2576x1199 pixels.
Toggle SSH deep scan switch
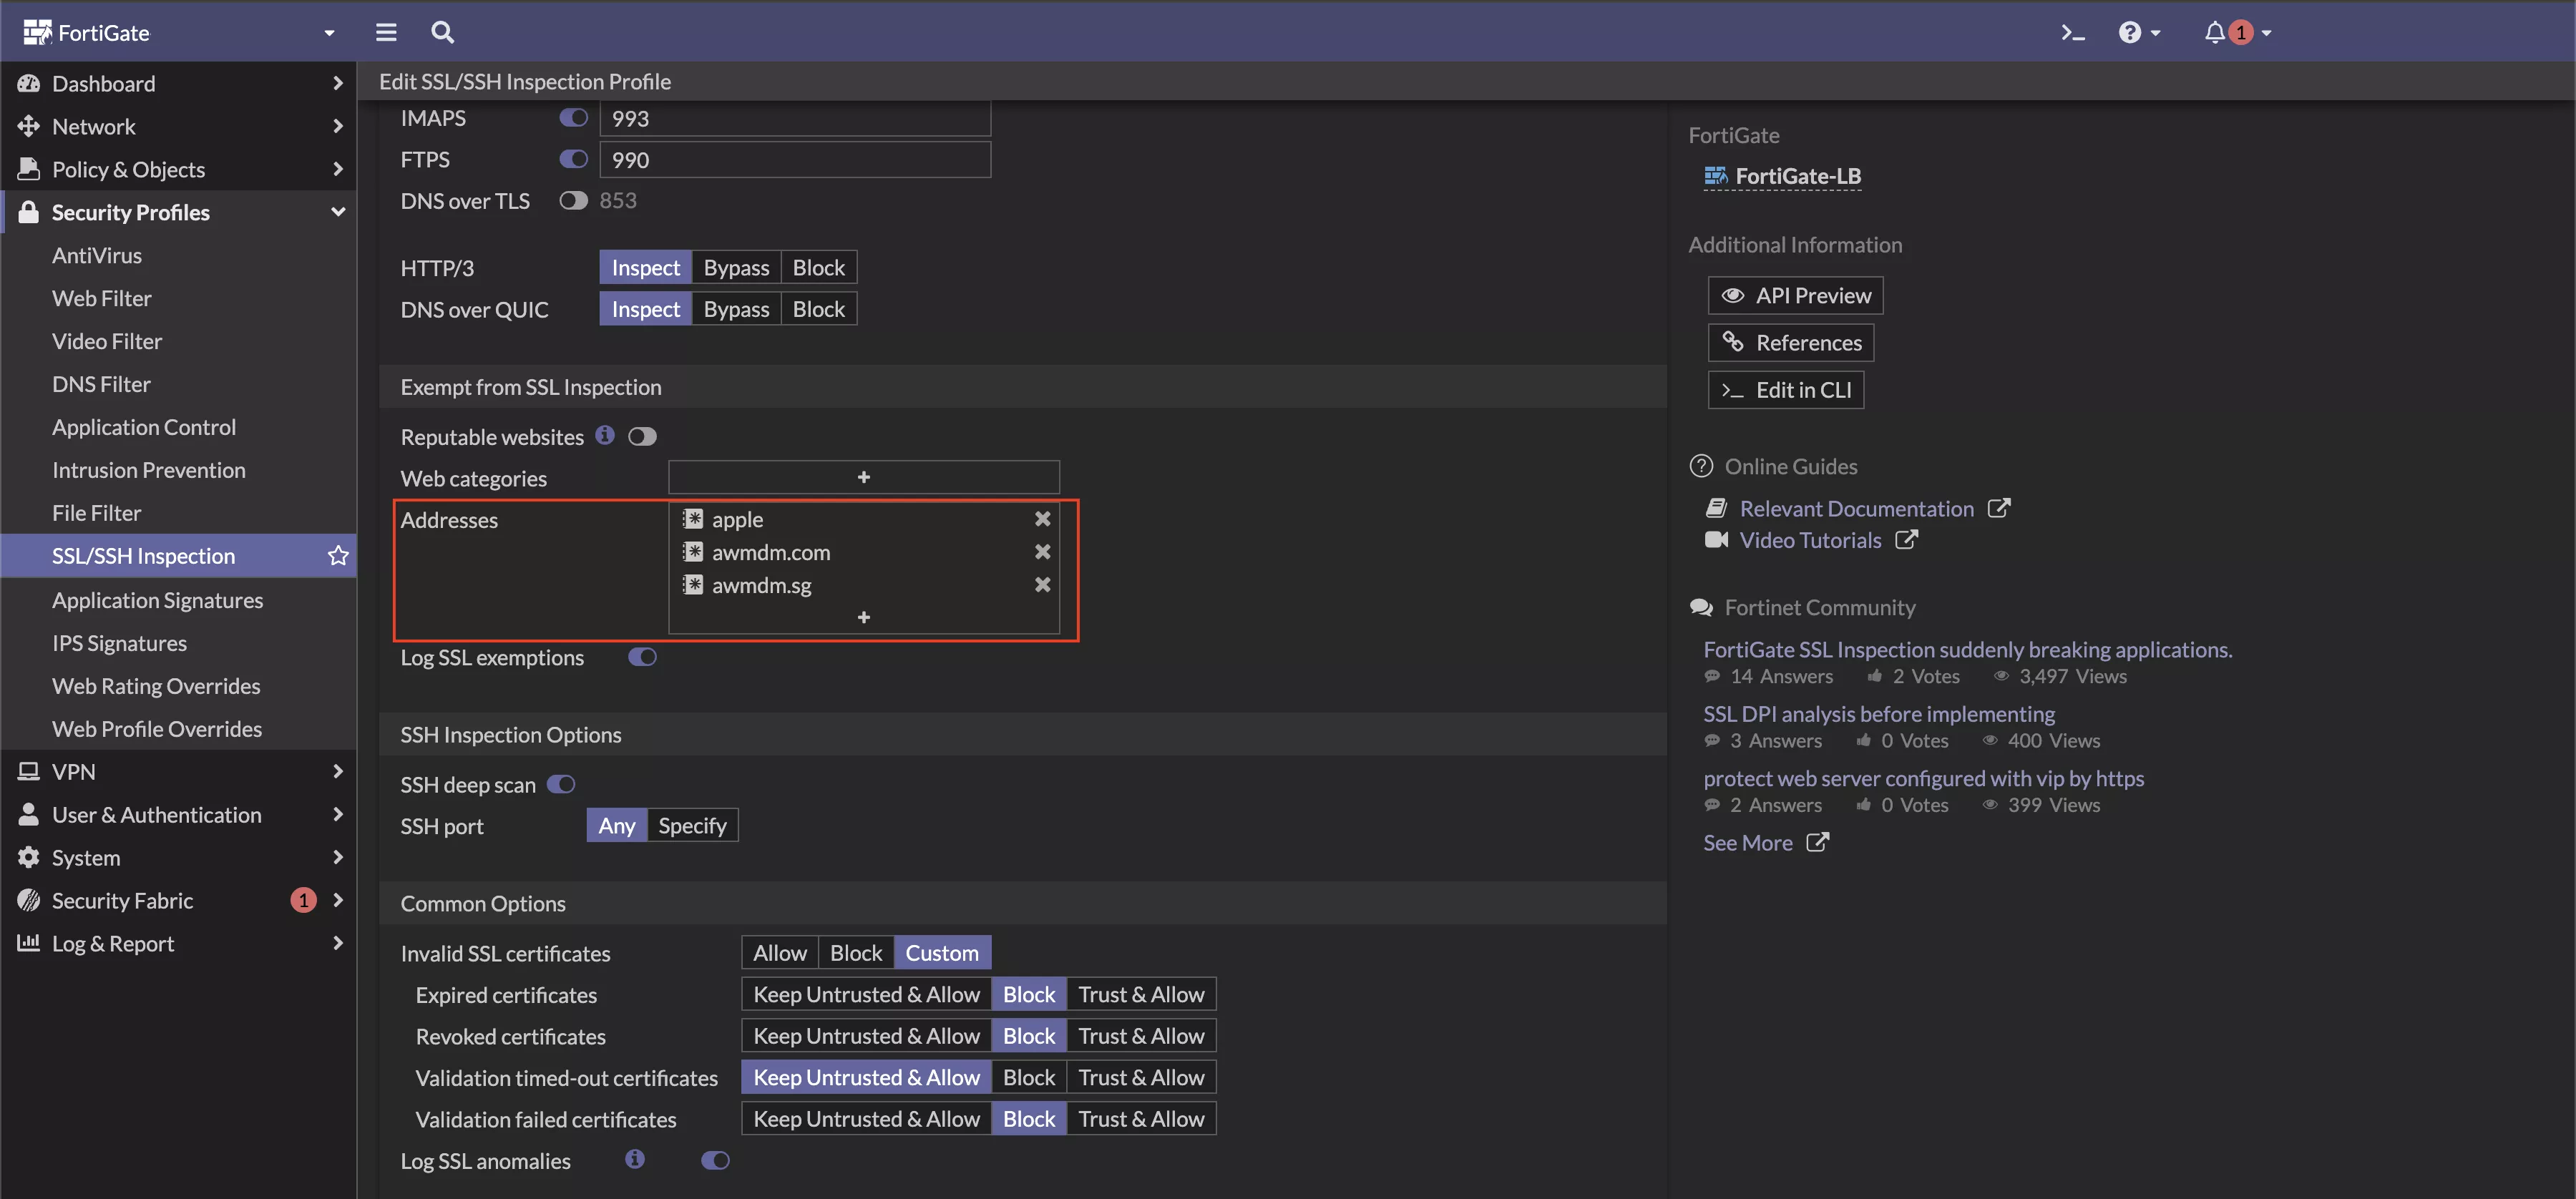click(x=561, y=784)
